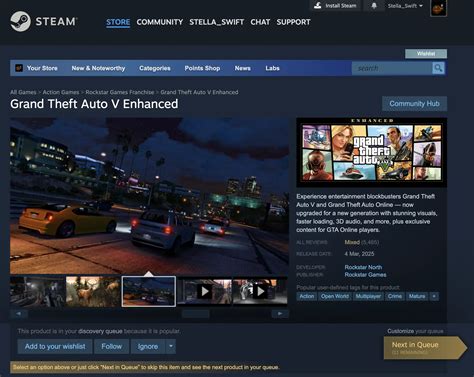
Task: Open All Games breadcrumb link
Action: (x=23, y=92)
